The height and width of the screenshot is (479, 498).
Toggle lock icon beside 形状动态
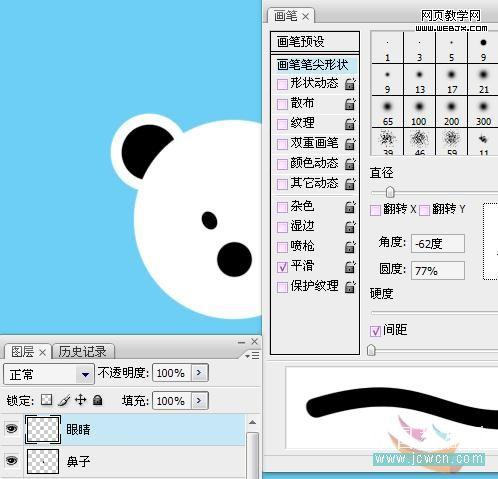tap(350, 84)
